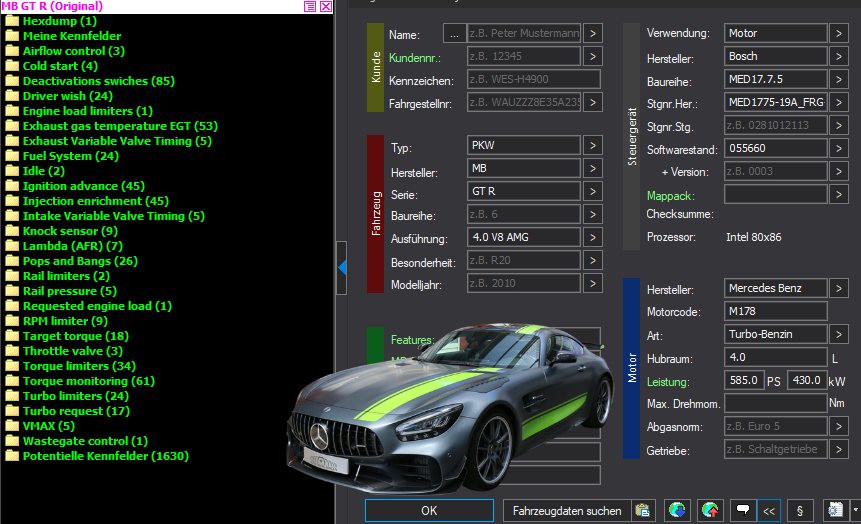Screen dimensions: 861x524
Task: Click the notepad settings icon at bottom right
Action: (835, 510)
